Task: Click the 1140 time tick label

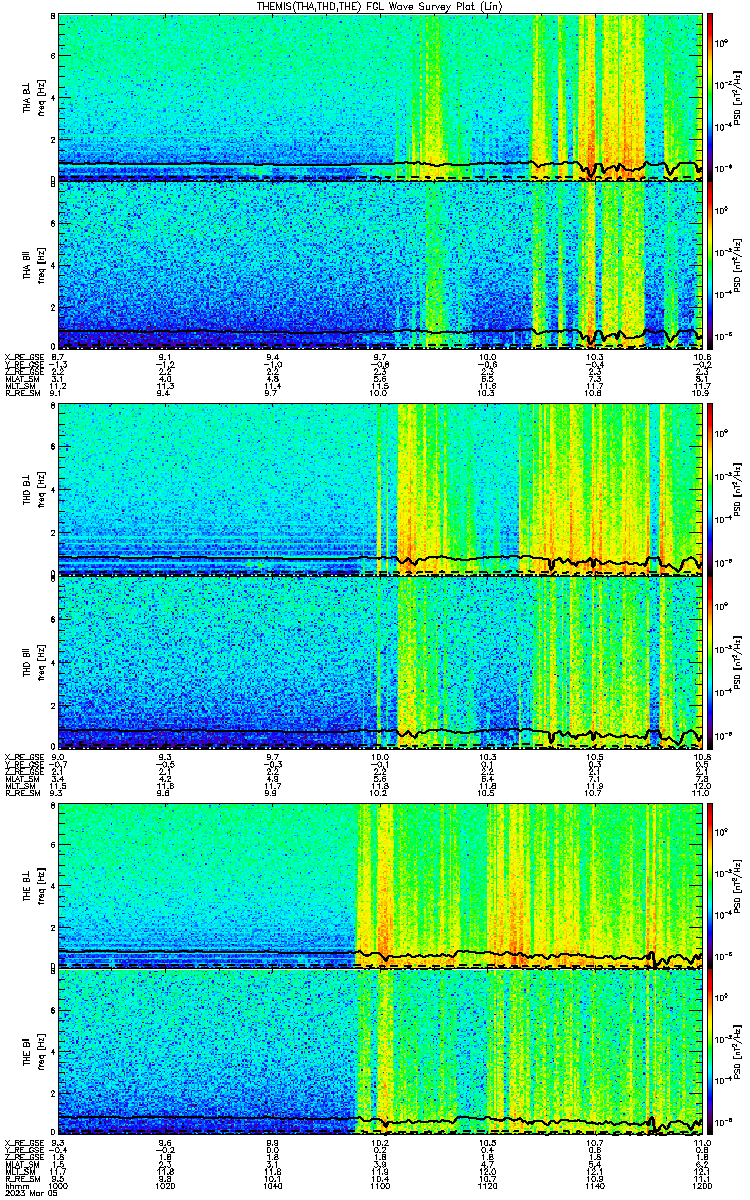Action: pos(594,1185)
